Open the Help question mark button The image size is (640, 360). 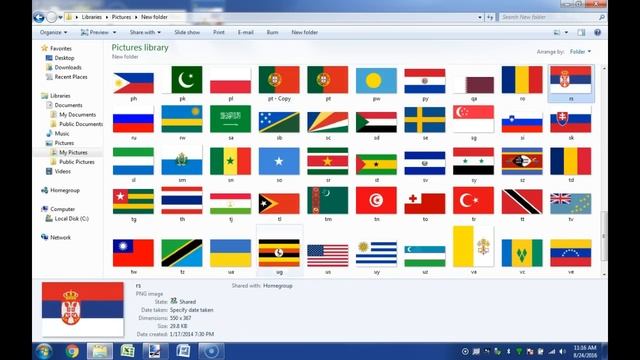pos(598,32)
